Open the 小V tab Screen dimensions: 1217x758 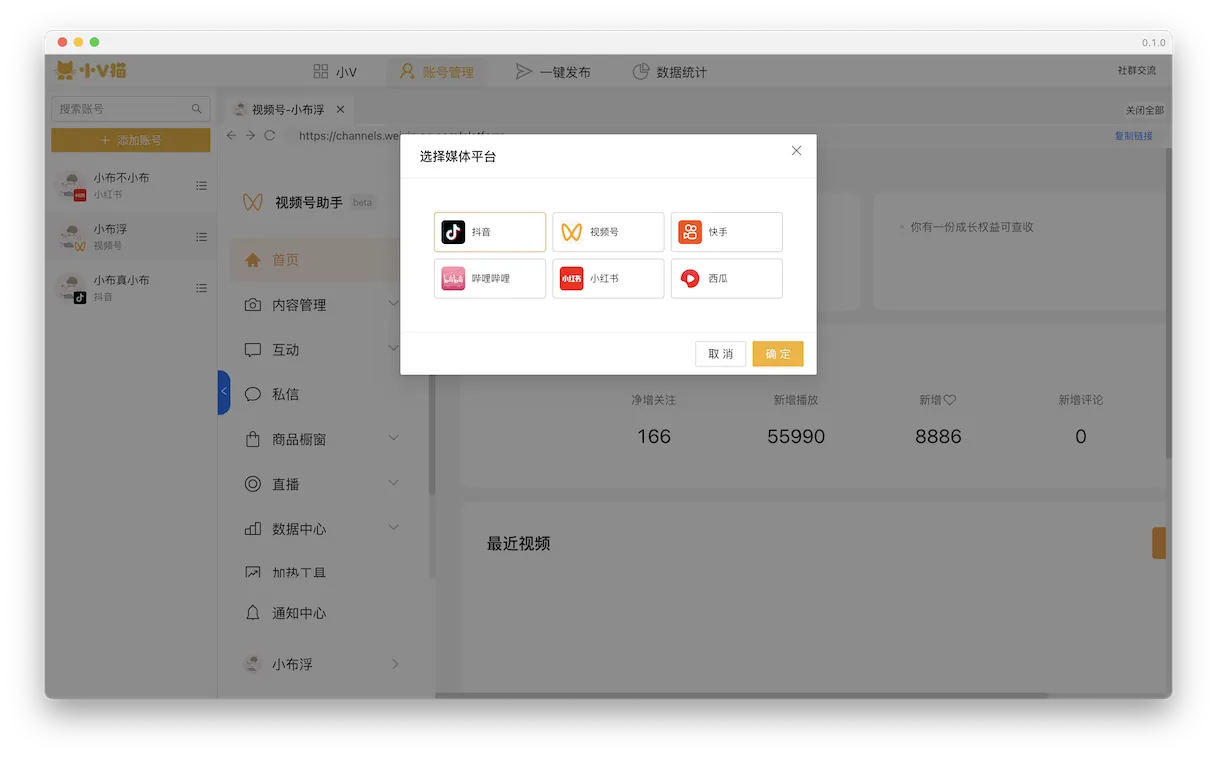pos(335,72)
